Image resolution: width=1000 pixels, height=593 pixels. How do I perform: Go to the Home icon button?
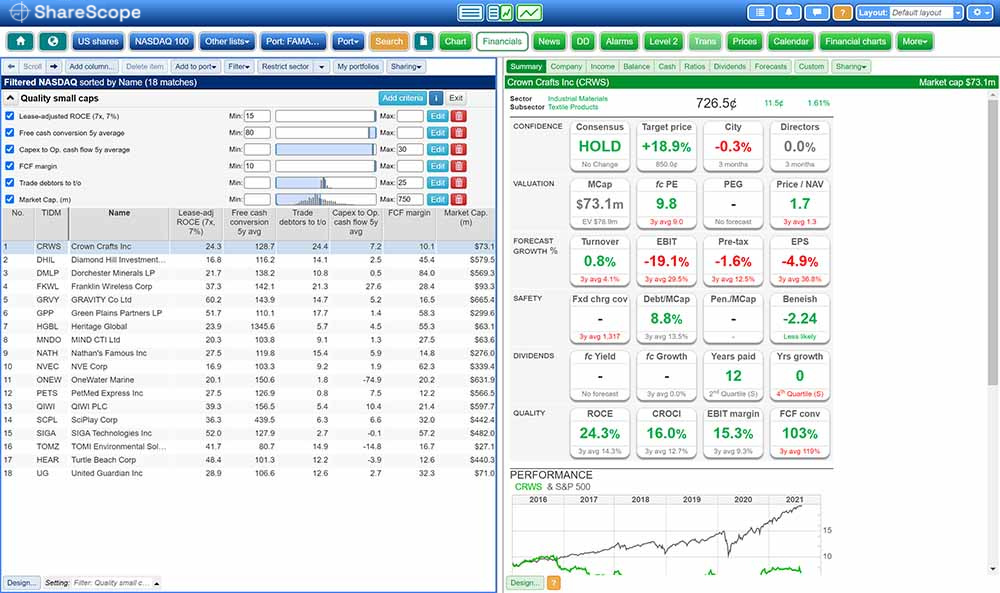20,42
